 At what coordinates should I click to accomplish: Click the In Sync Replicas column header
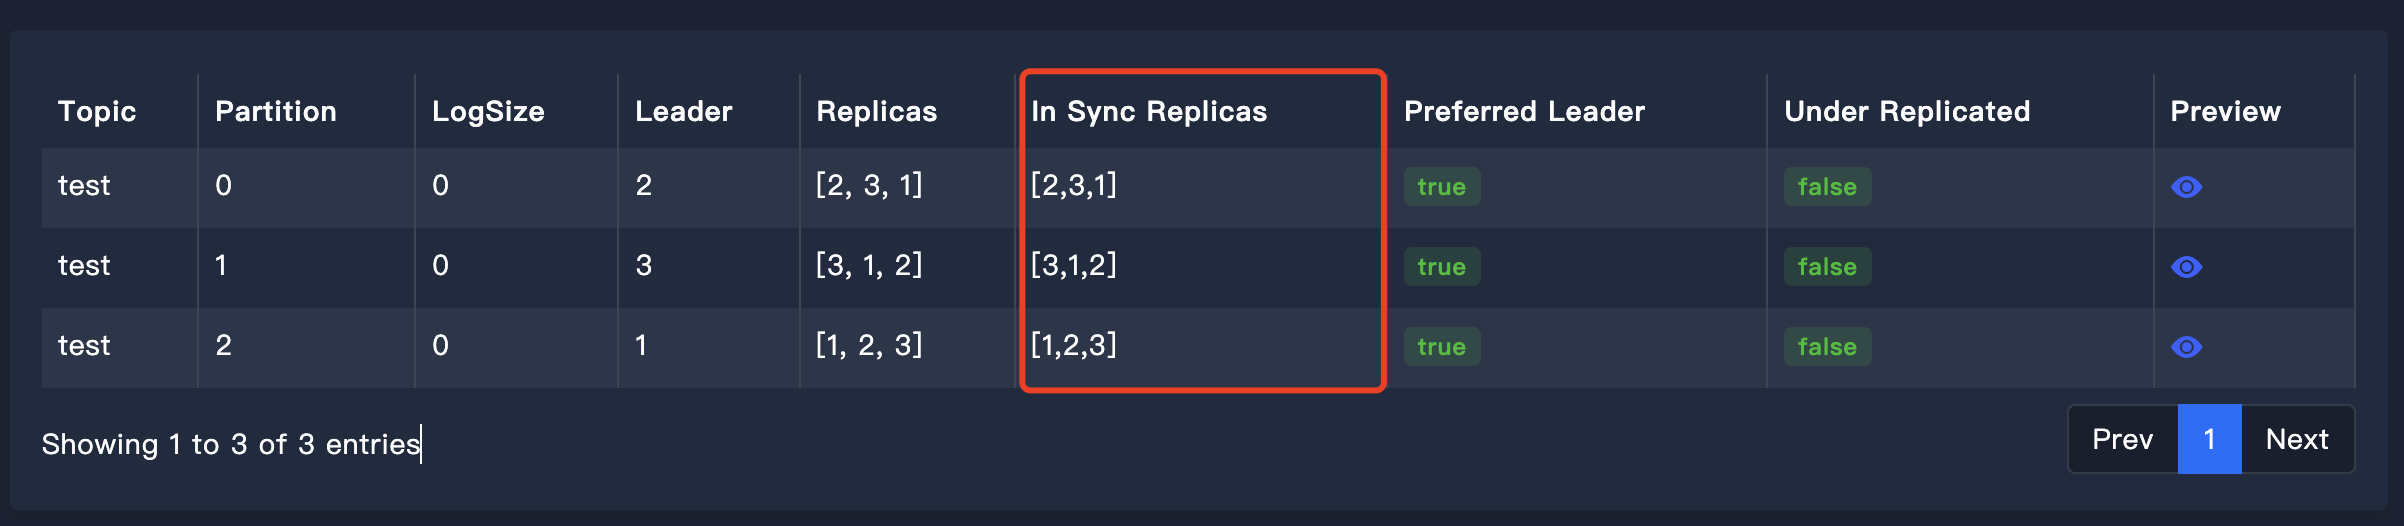coord(1149,111)
